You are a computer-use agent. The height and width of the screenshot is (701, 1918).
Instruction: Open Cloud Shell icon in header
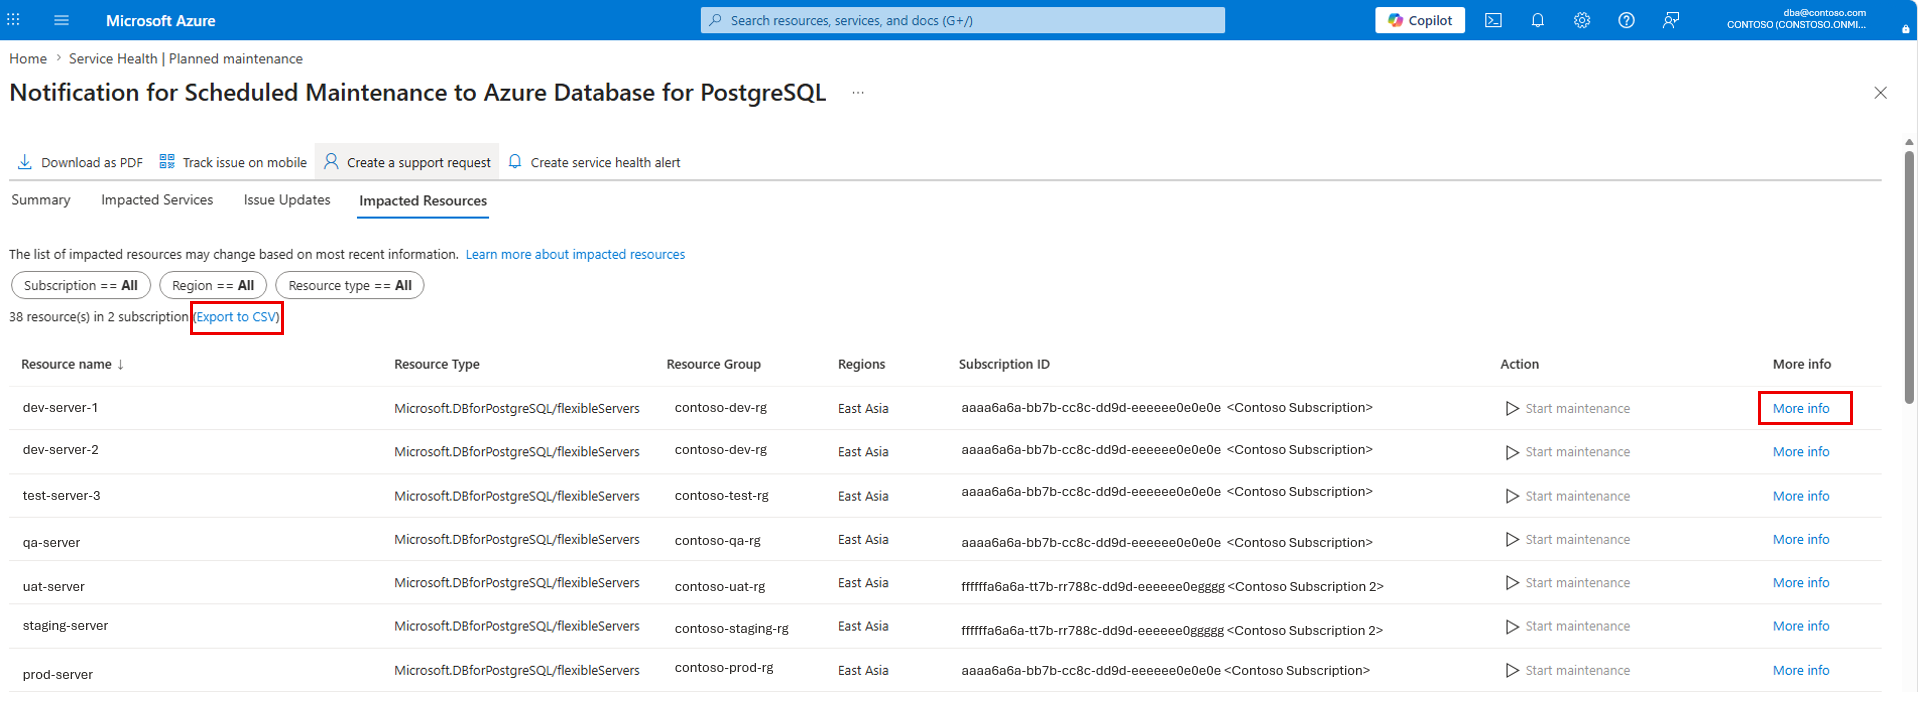coord(1493,20)
